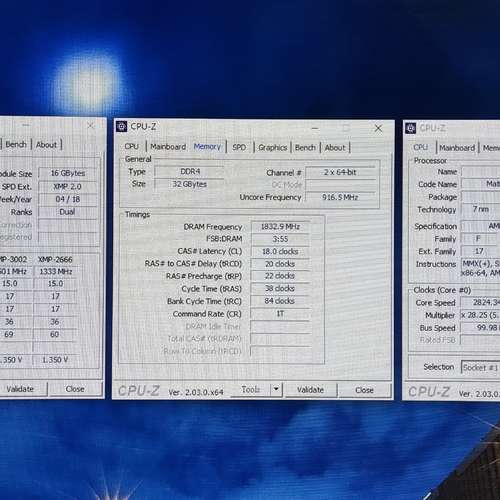Click the Dual ranks value

tap(68, 212)
